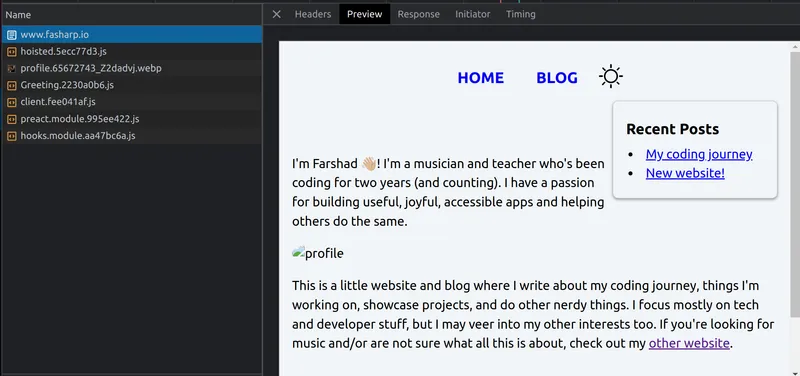Open the New website! post link
Viewport: 800px width, 376px height.
685,173
